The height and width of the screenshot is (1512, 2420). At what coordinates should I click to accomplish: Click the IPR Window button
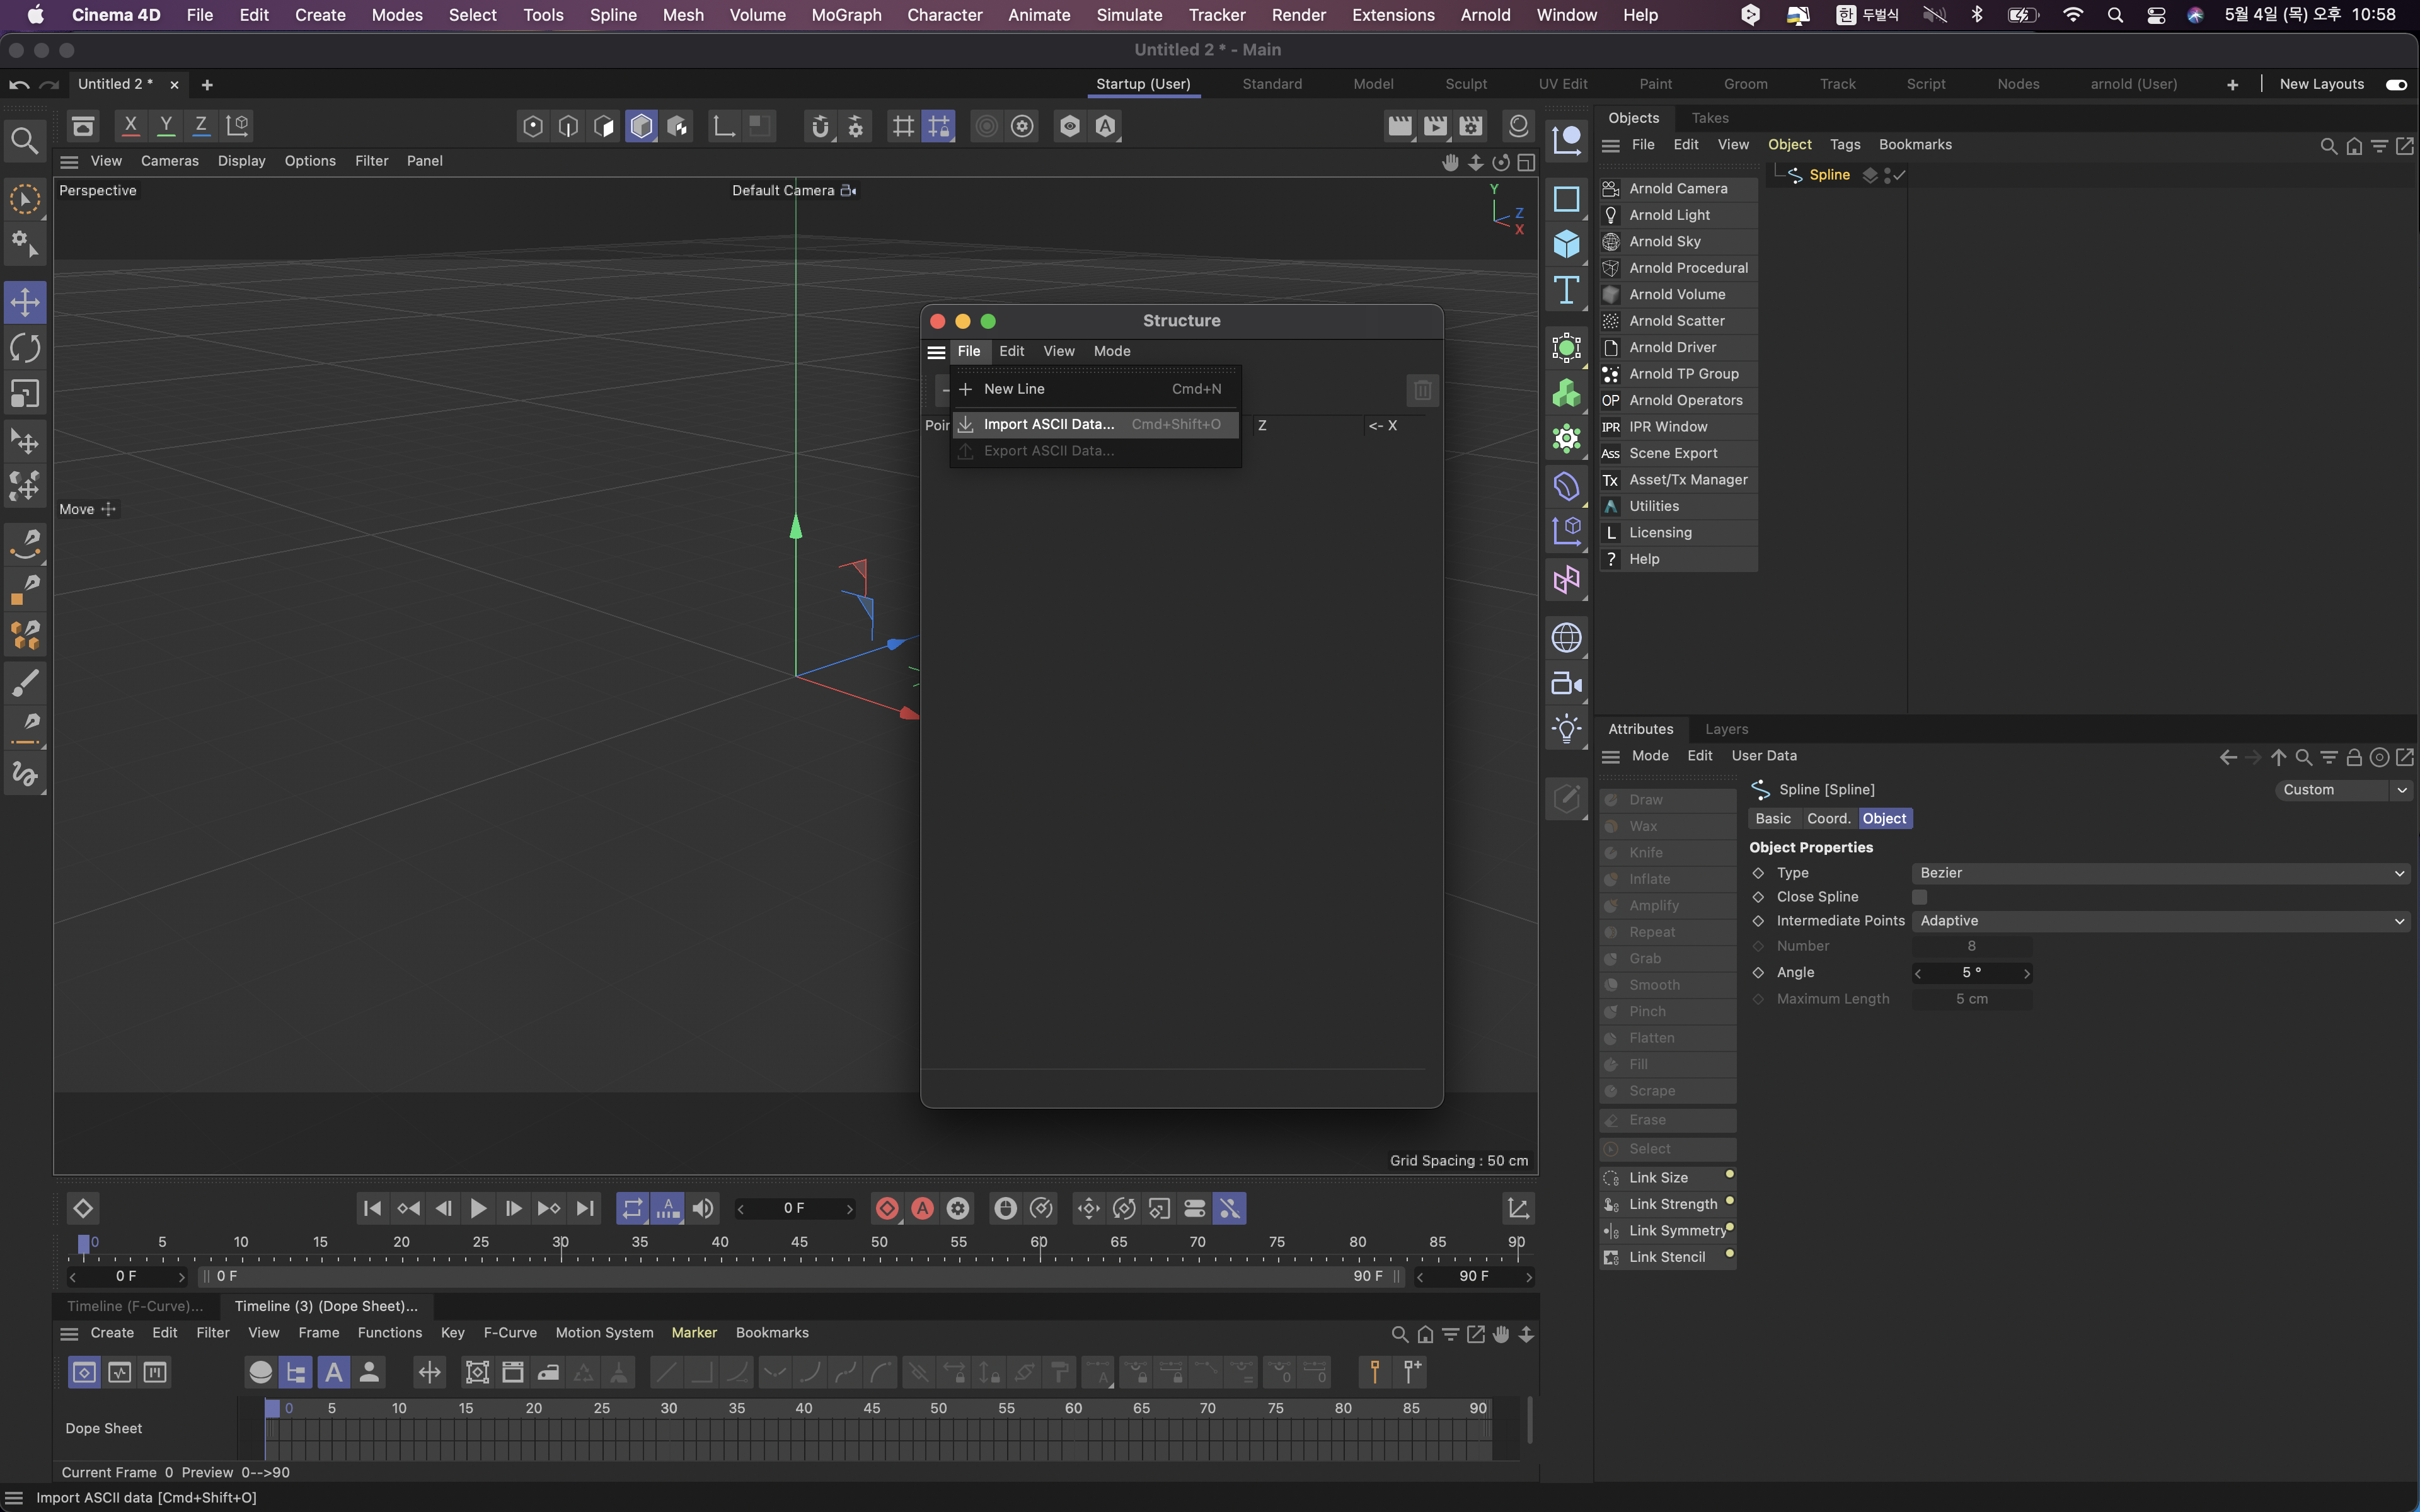point(1668,427)
